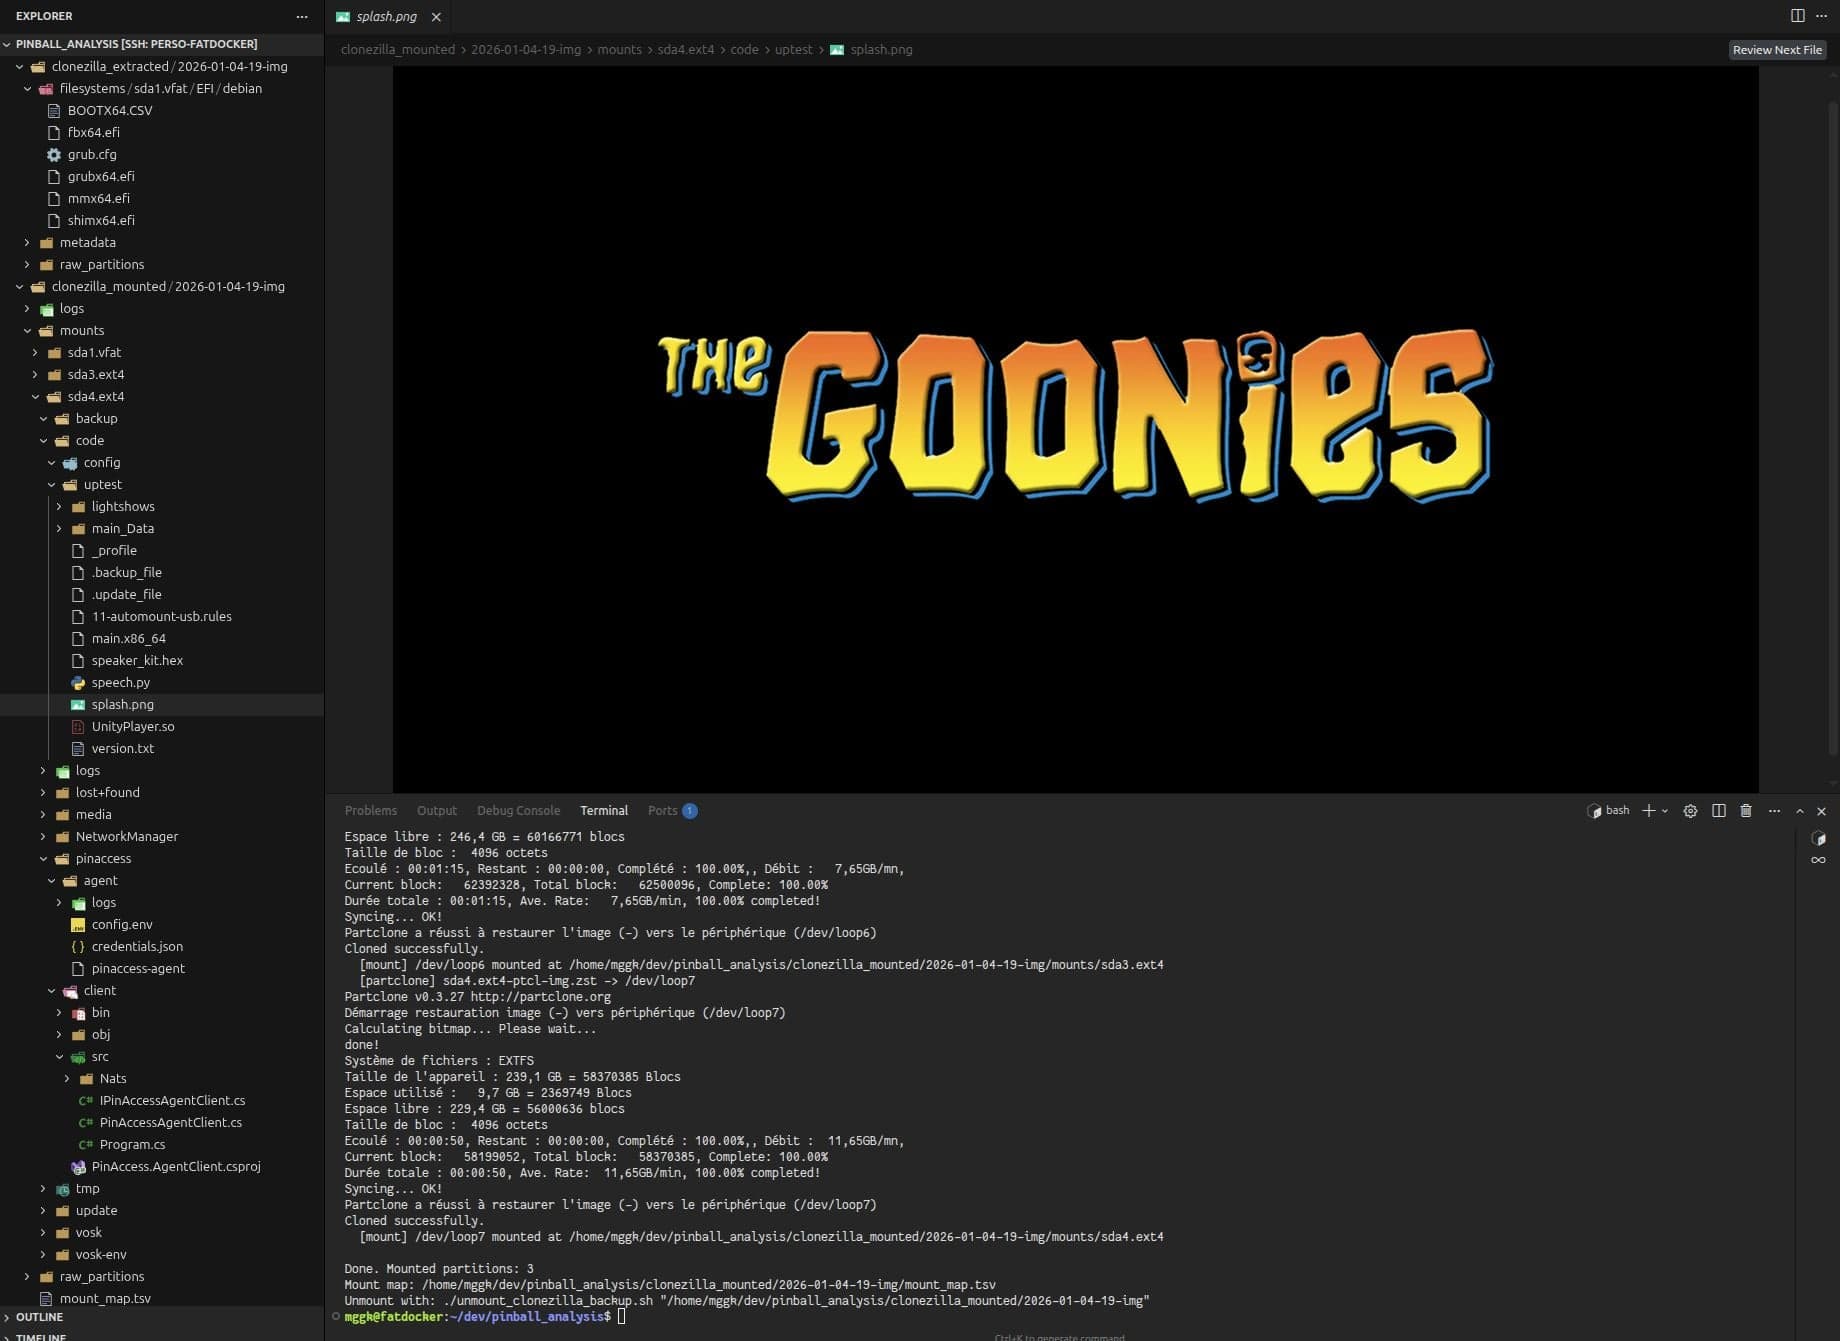Open the Explorer views and more actions menu
Image resolution: width=1840 pixels, height=1341 pixels.
pos(302,16)
